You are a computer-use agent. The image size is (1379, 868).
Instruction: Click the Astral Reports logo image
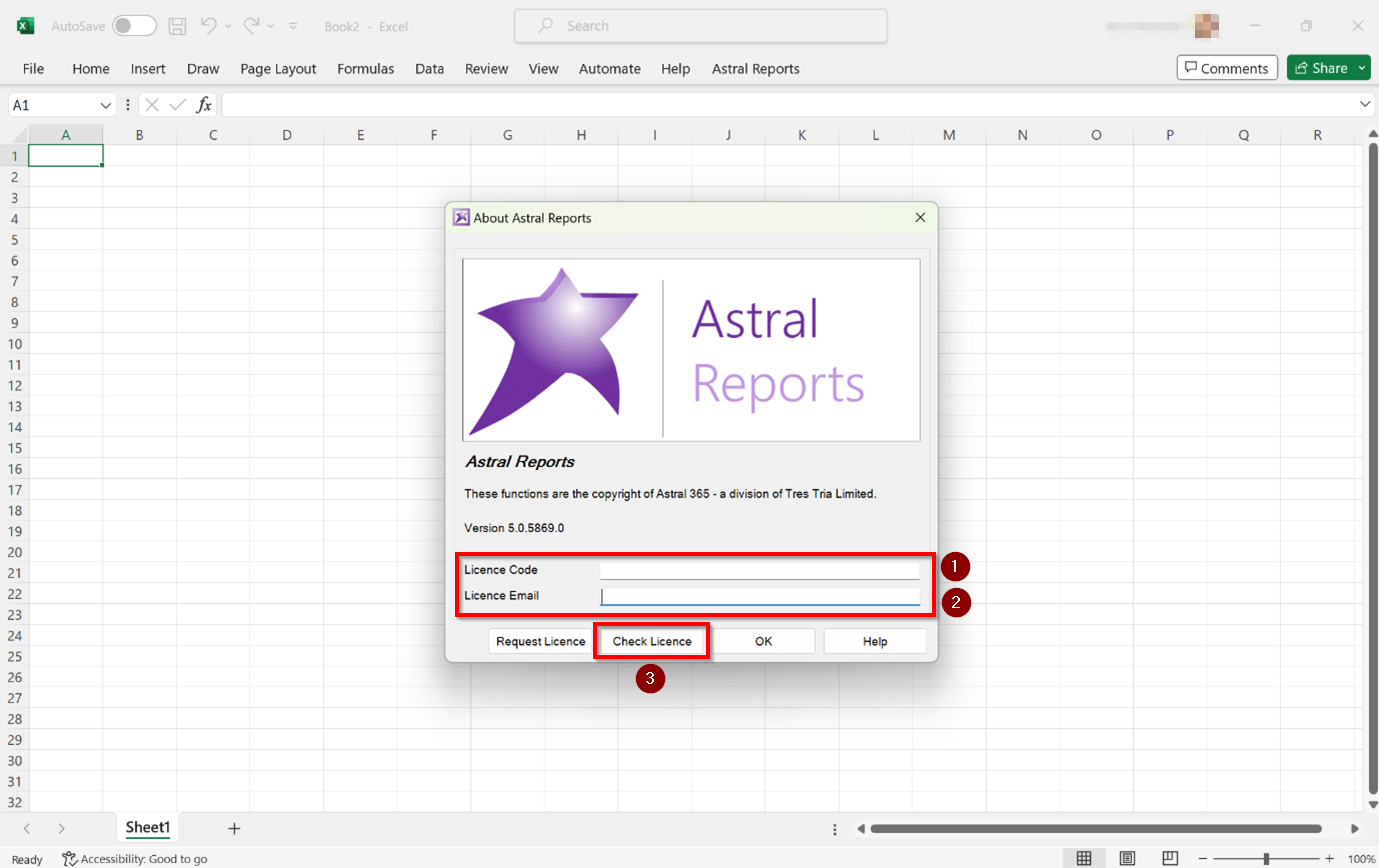(x=691, y=350)
